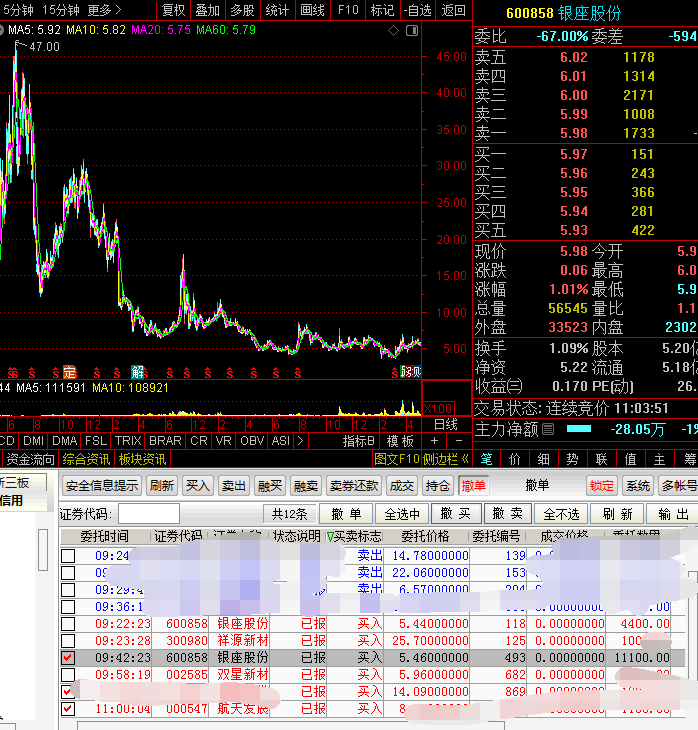Select the 笔 tab in the quote panel
This screenshot has height=730, width=698.
pyautogui.click(x=486, y=460)
